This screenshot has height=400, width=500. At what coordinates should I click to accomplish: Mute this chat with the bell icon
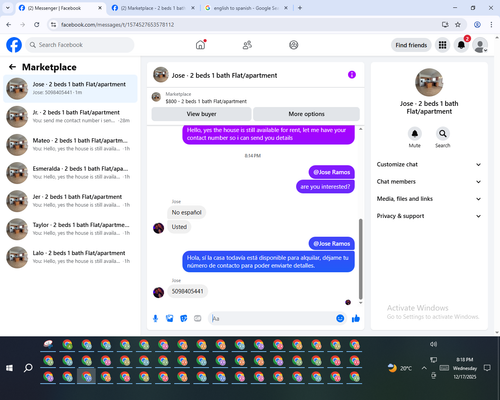pyautogui.click(x=415, y=134)
